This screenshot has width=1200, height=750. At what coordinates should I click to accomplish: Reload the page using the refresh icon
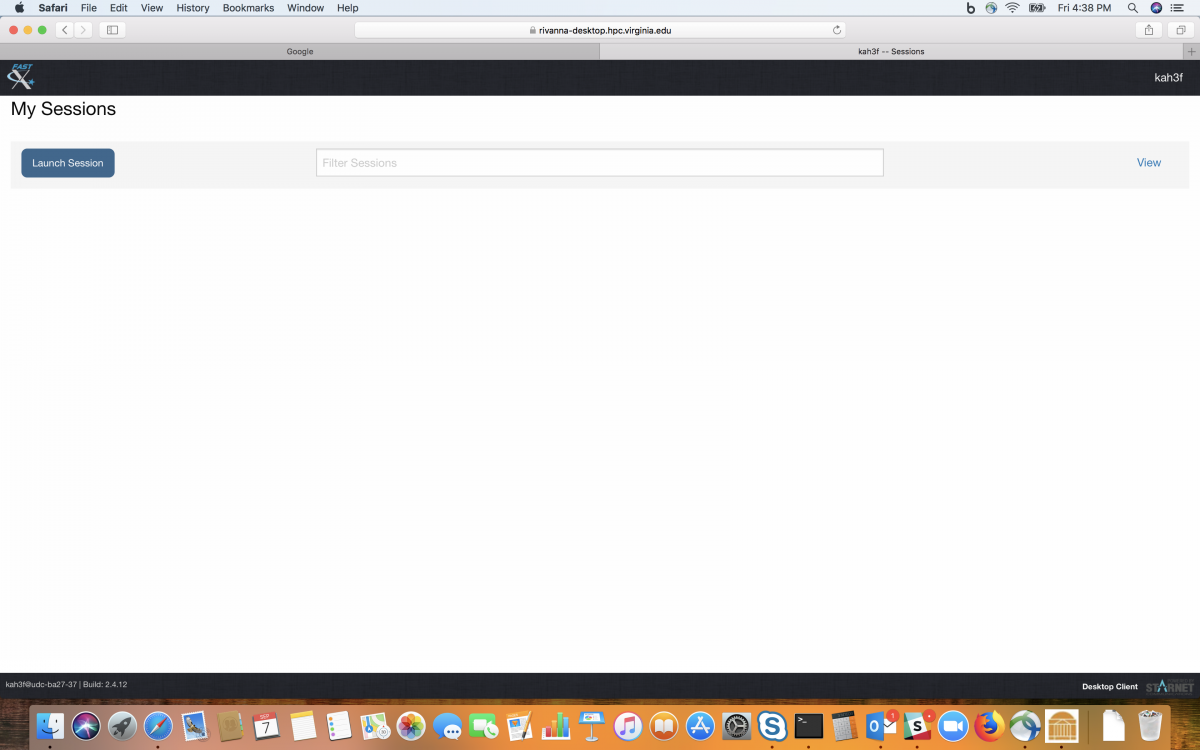[836, 30]
